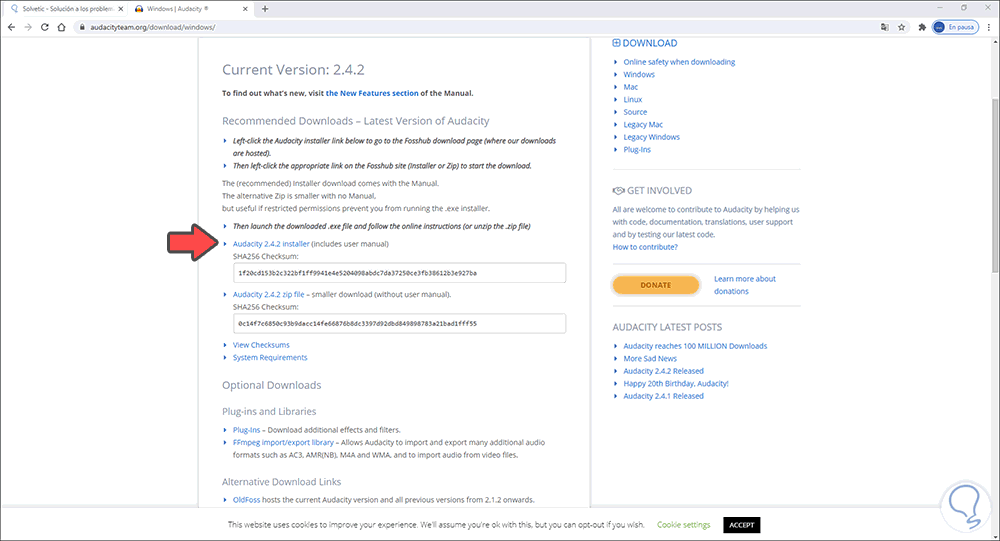Open the Audacity 2.4.1 Released post
Screen dimensions: 1000x541
click(x=663, y=396)
